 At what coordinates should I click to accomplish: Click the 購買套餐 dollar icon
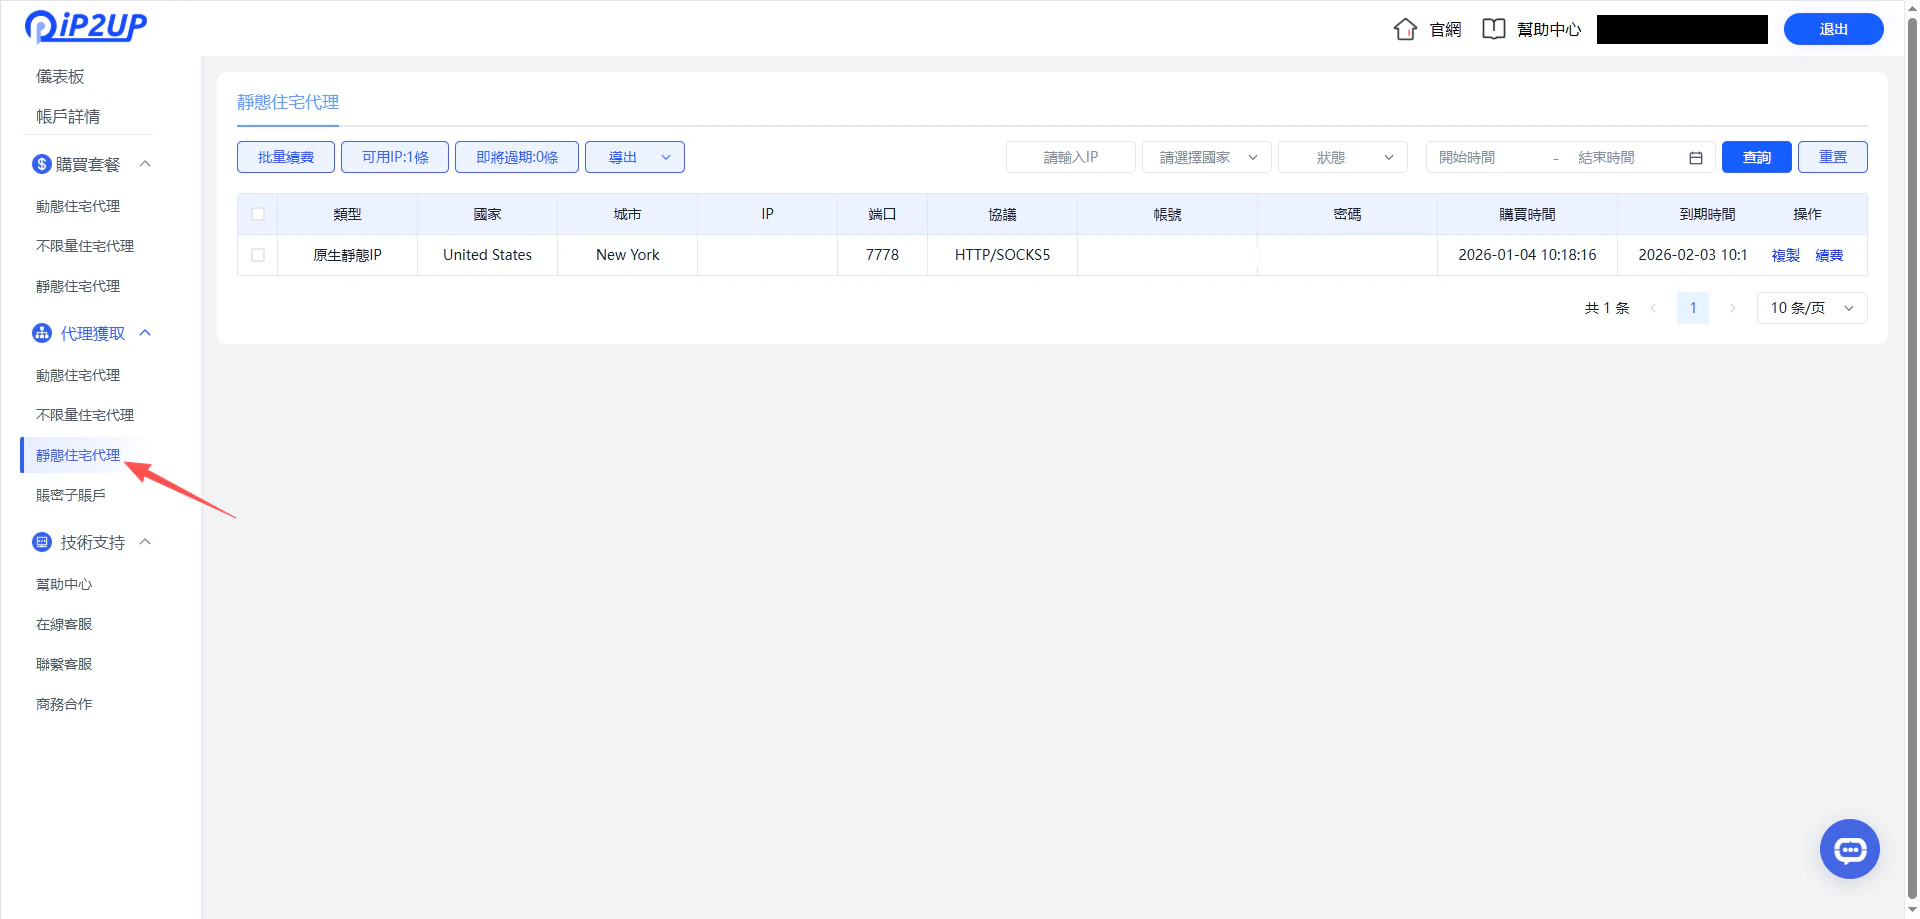[41, 163]
